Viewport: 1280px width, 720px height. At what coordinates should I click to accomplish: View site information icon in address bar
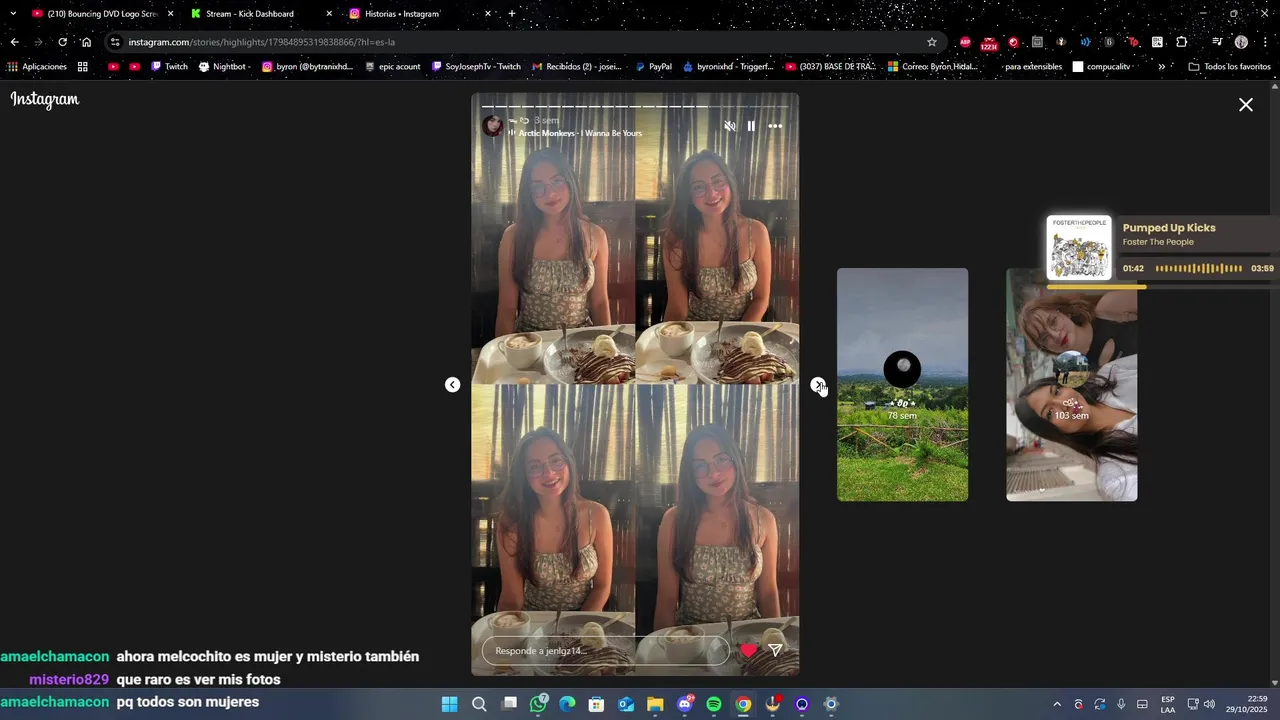point(115,42)
